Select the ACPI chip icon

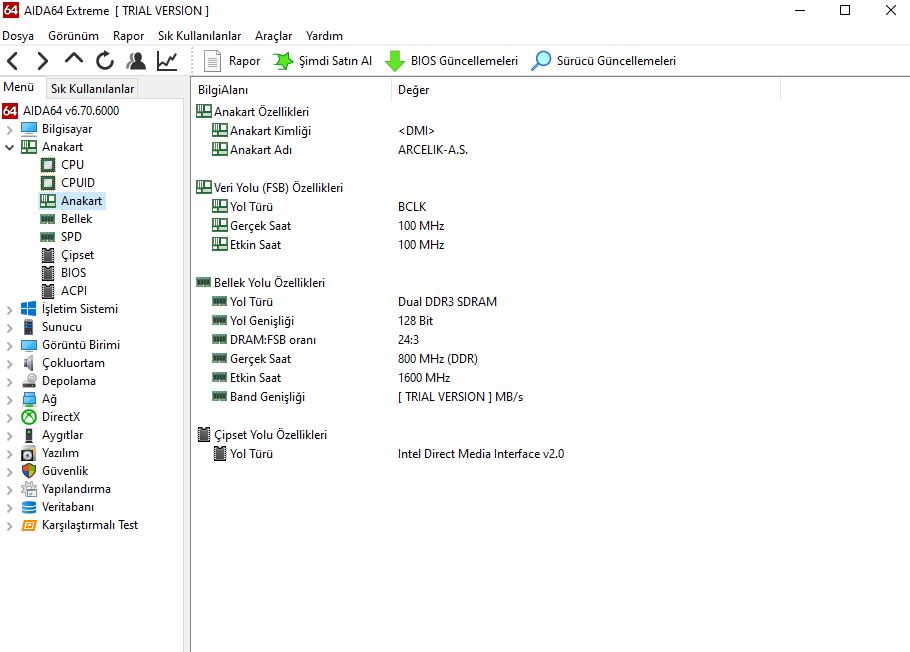point(49,291)
